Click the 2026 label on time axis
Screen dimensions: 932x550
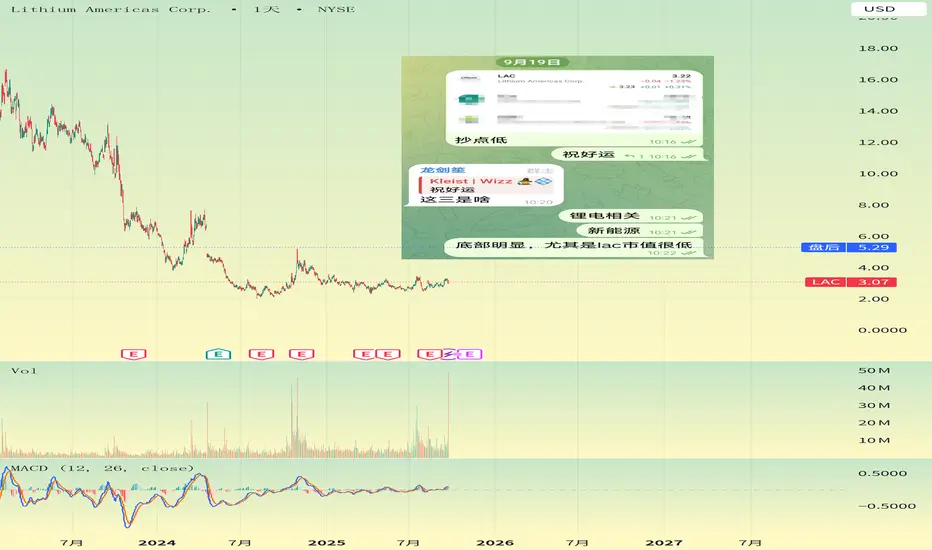click(495, 542)
